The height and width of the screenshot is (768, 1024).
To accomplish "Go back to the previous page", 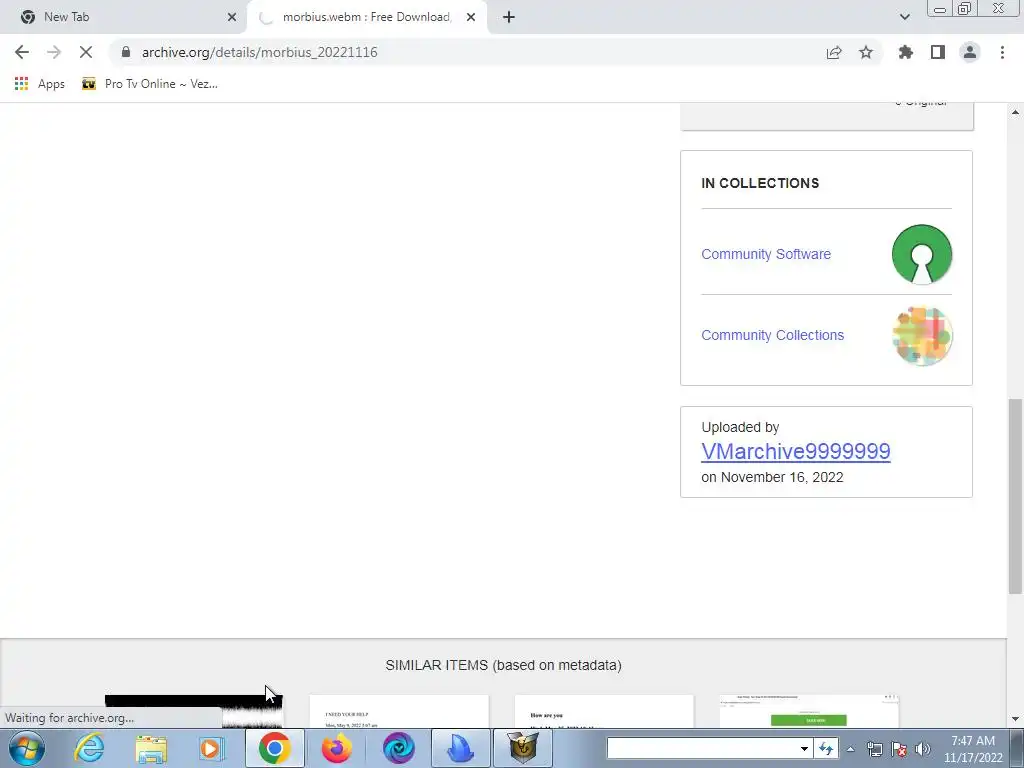I will 22,52.
